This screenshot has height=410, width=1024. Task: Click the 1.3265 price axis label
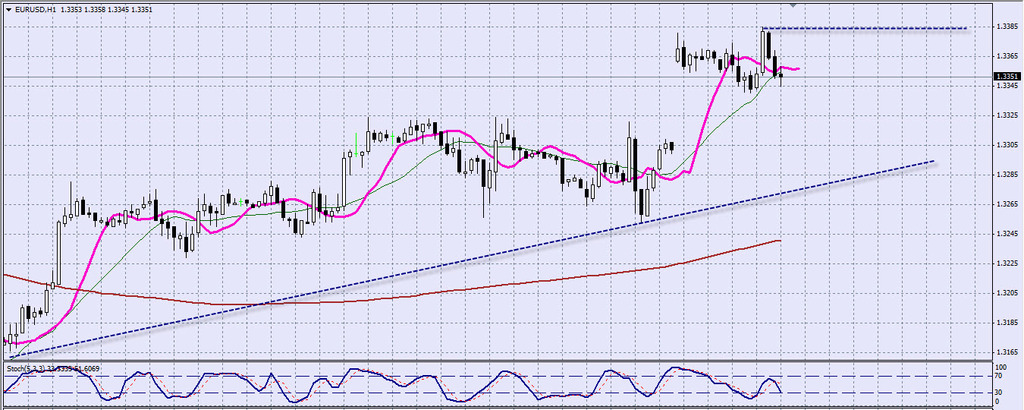[x=1005, y=204]
